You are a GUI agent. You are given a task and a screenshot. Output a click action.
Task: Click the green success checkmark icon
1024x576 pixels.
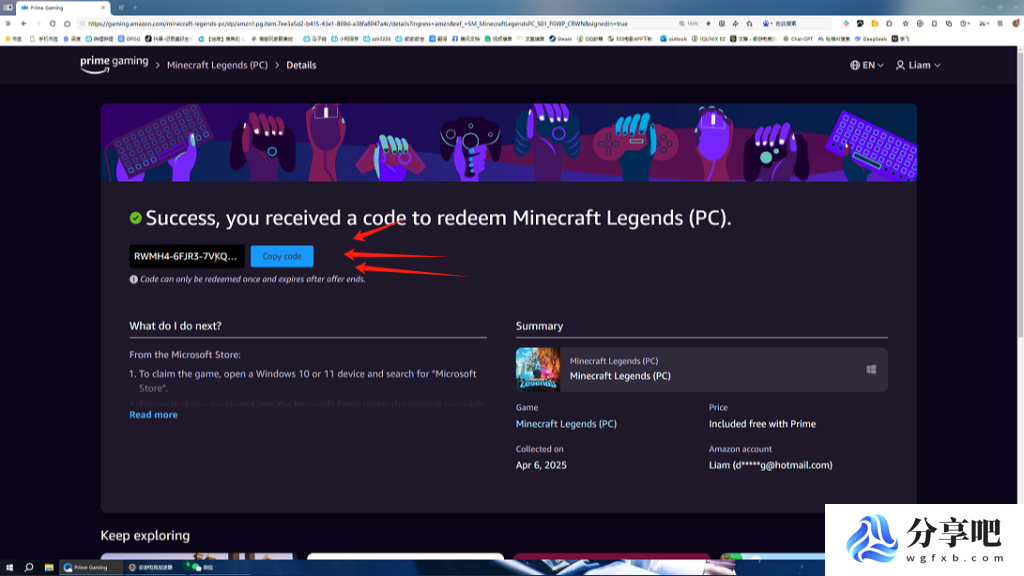[136, 218]
